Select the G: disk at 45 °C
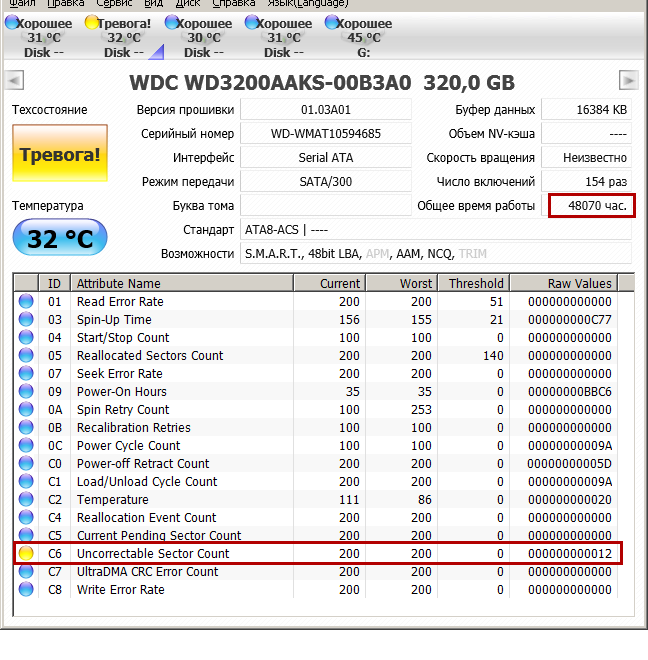 pos(359,37)
